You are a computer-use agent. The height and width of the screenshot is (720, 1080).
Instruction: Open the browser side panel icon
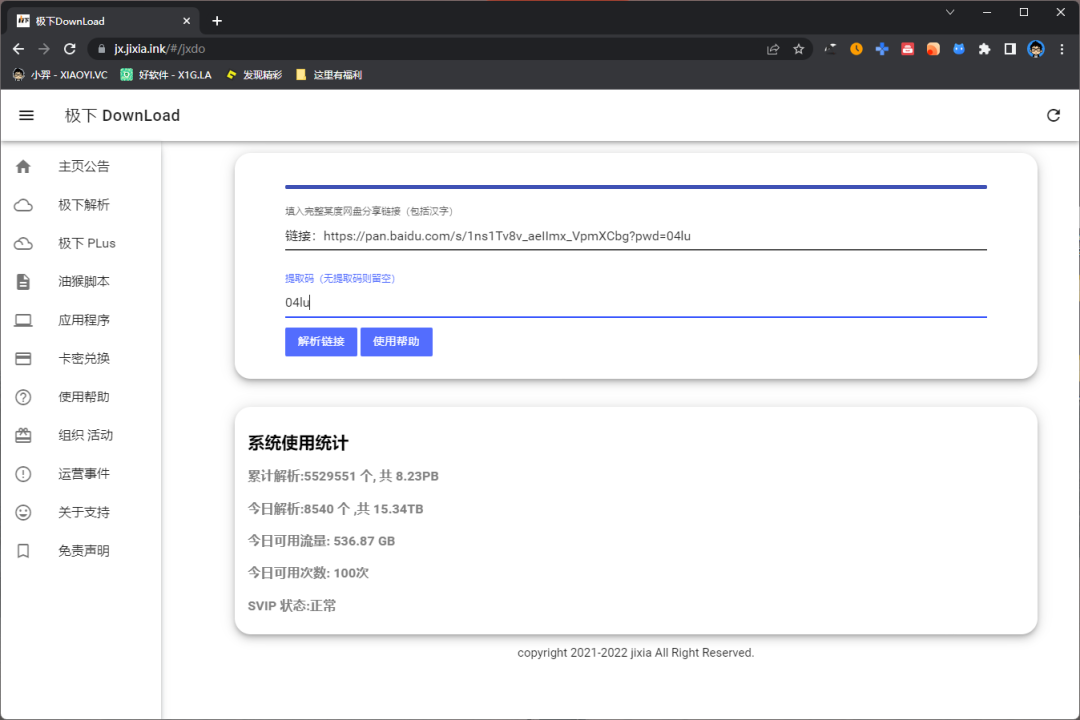[x=1010, y=49]
